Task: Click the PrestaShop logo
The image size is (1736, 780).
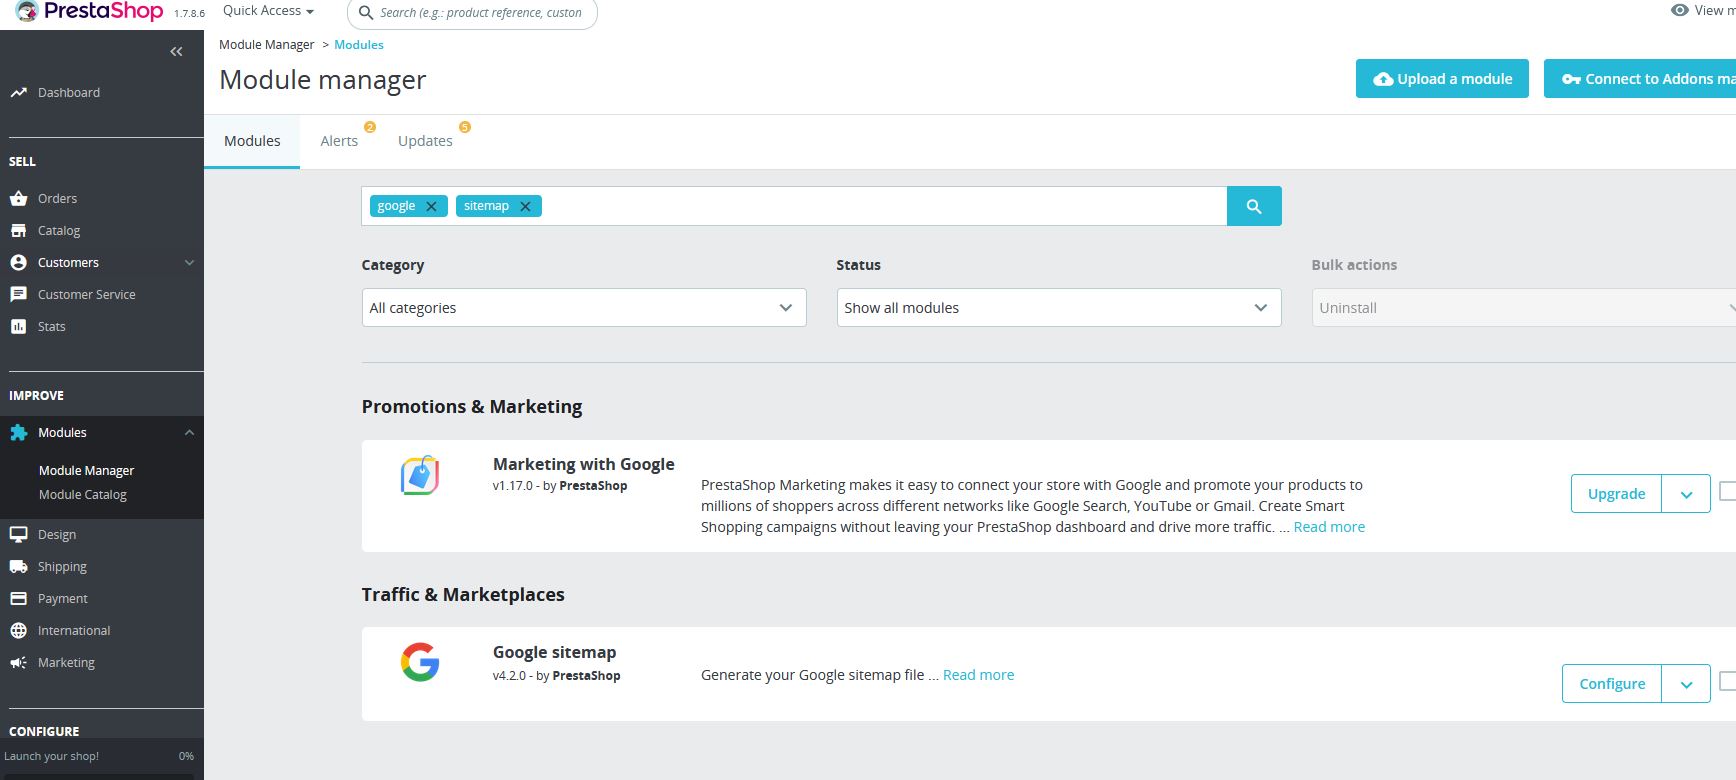Action: [x=89, y=11]
